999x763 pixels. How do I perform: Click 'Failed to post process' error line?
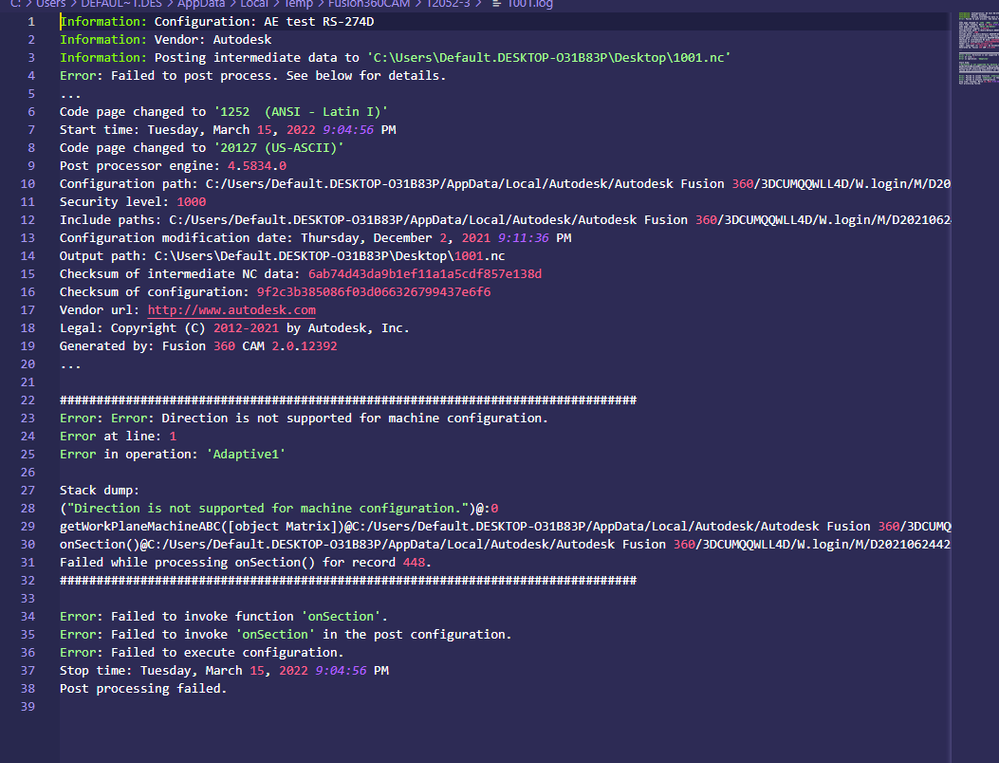[253, 76]
